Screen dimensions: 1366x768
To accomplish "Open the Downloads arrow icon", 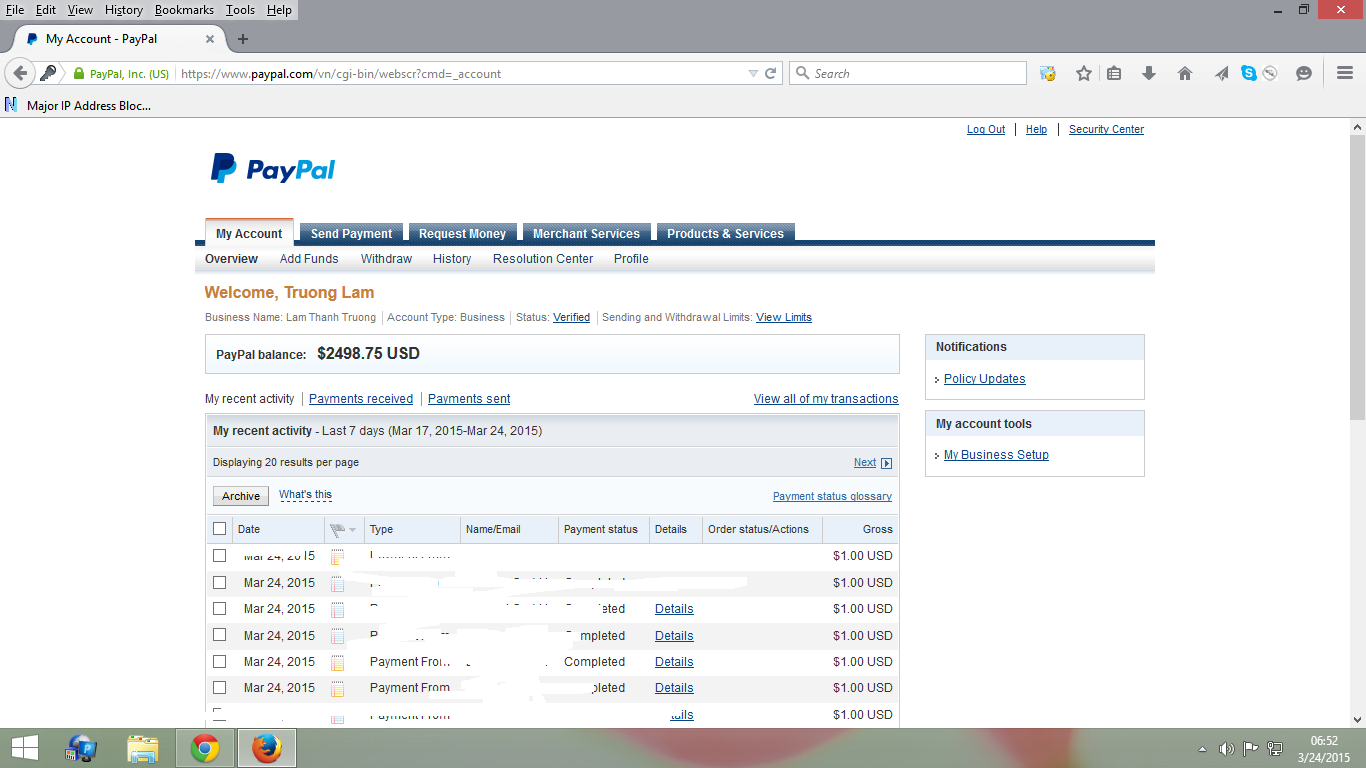I will point(1149,73).
